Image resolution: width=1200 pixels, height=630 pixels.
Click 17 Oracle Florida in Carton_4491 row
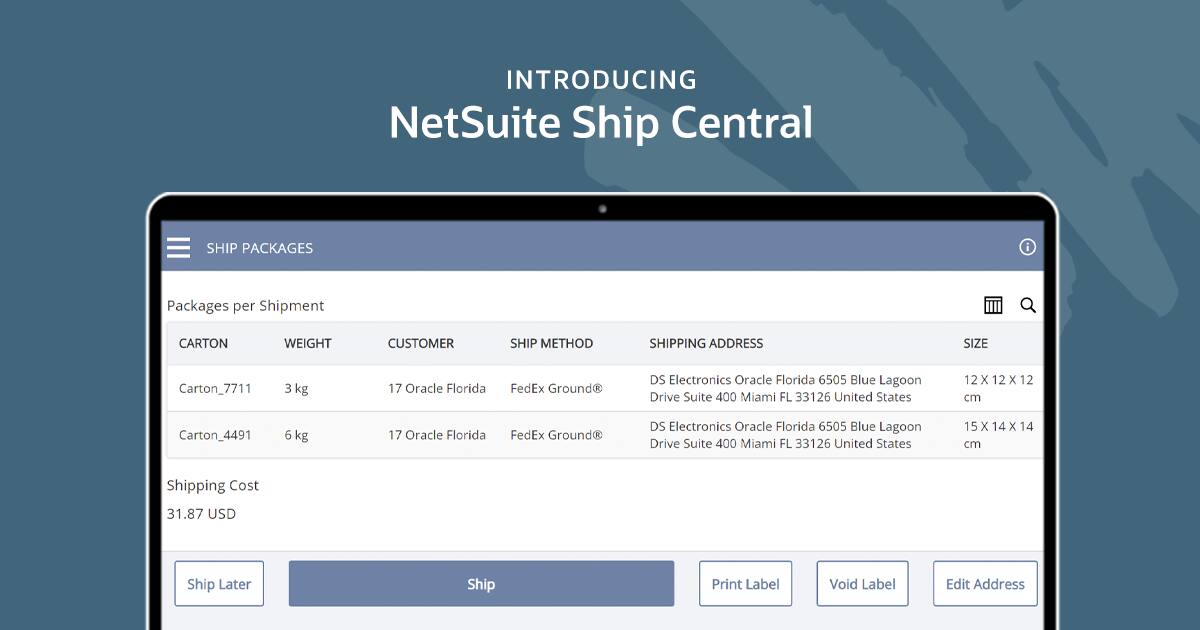(437, 435)
